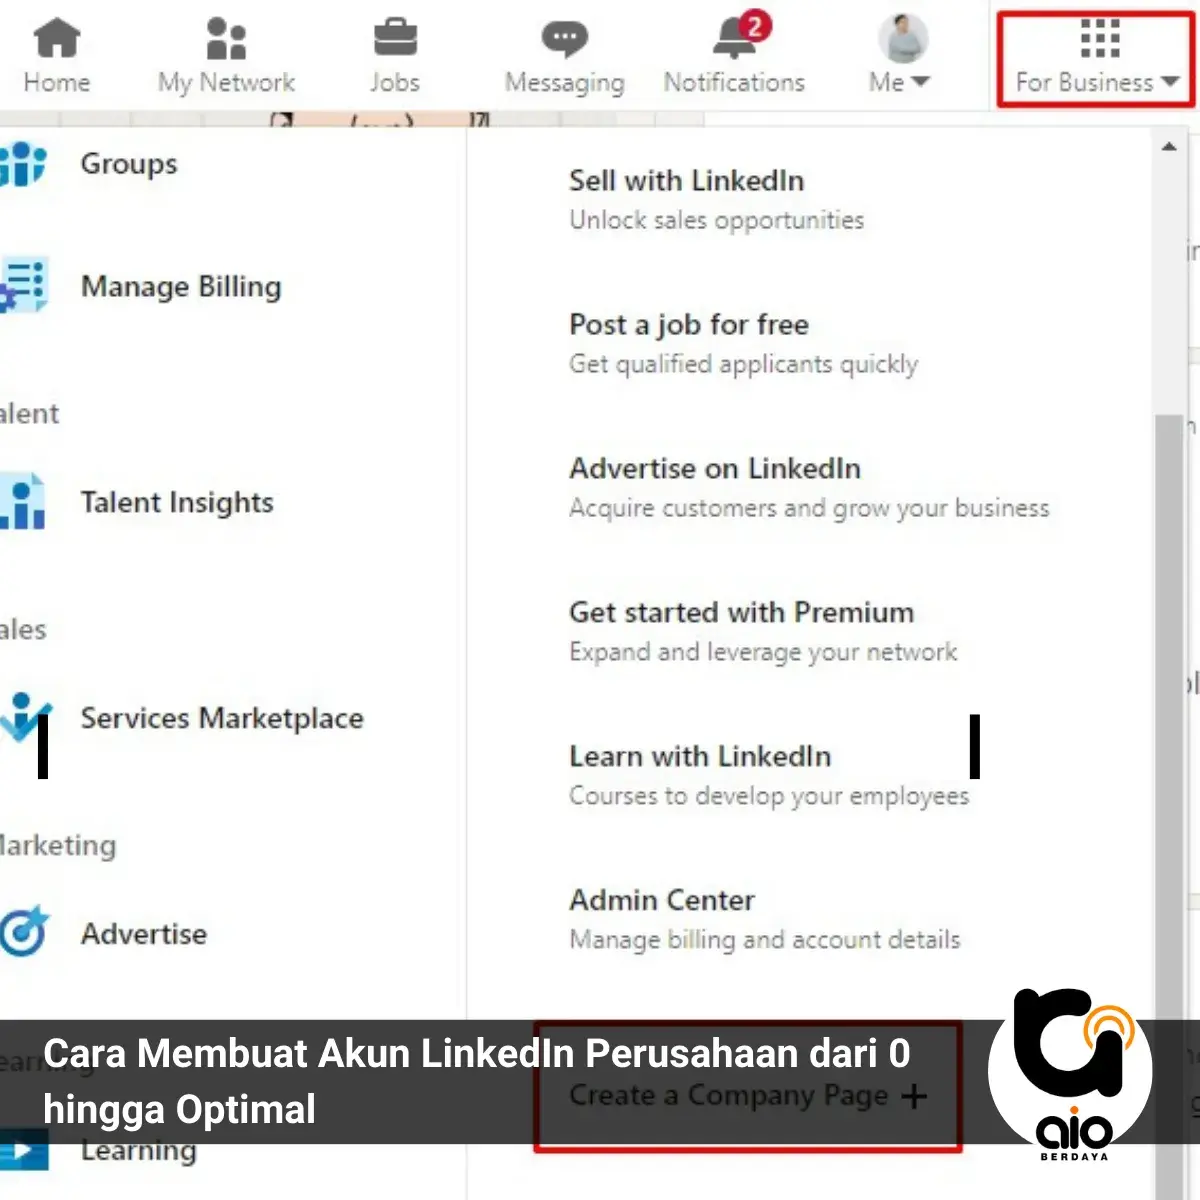The image size is (1200, 1200).
Task: Click the Manage Billing icon
Action: click(x=23, y=286)
